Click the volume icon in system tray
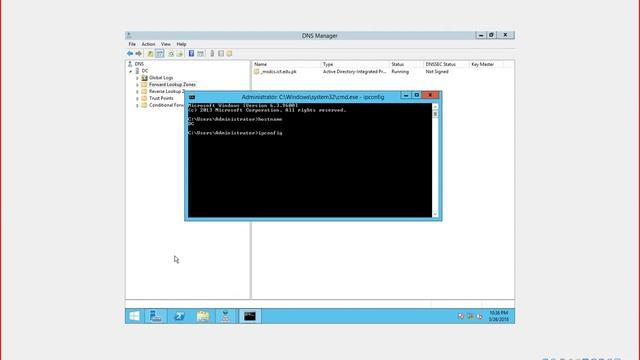Image resolution: width=640 pixels, height=360 pixels. (x=480, y=316)
